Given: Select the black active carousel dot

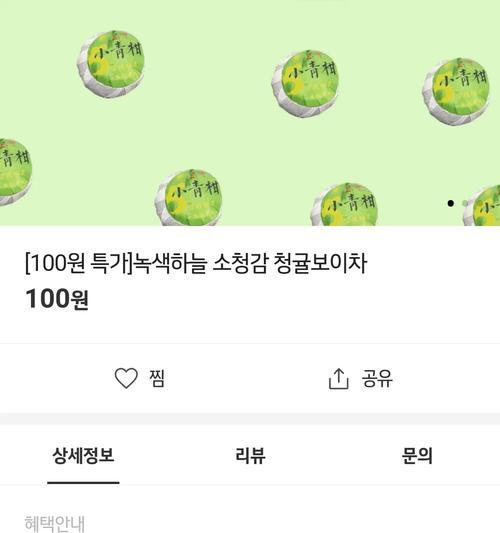Looking at the screenshot, I should pos(451,203).
